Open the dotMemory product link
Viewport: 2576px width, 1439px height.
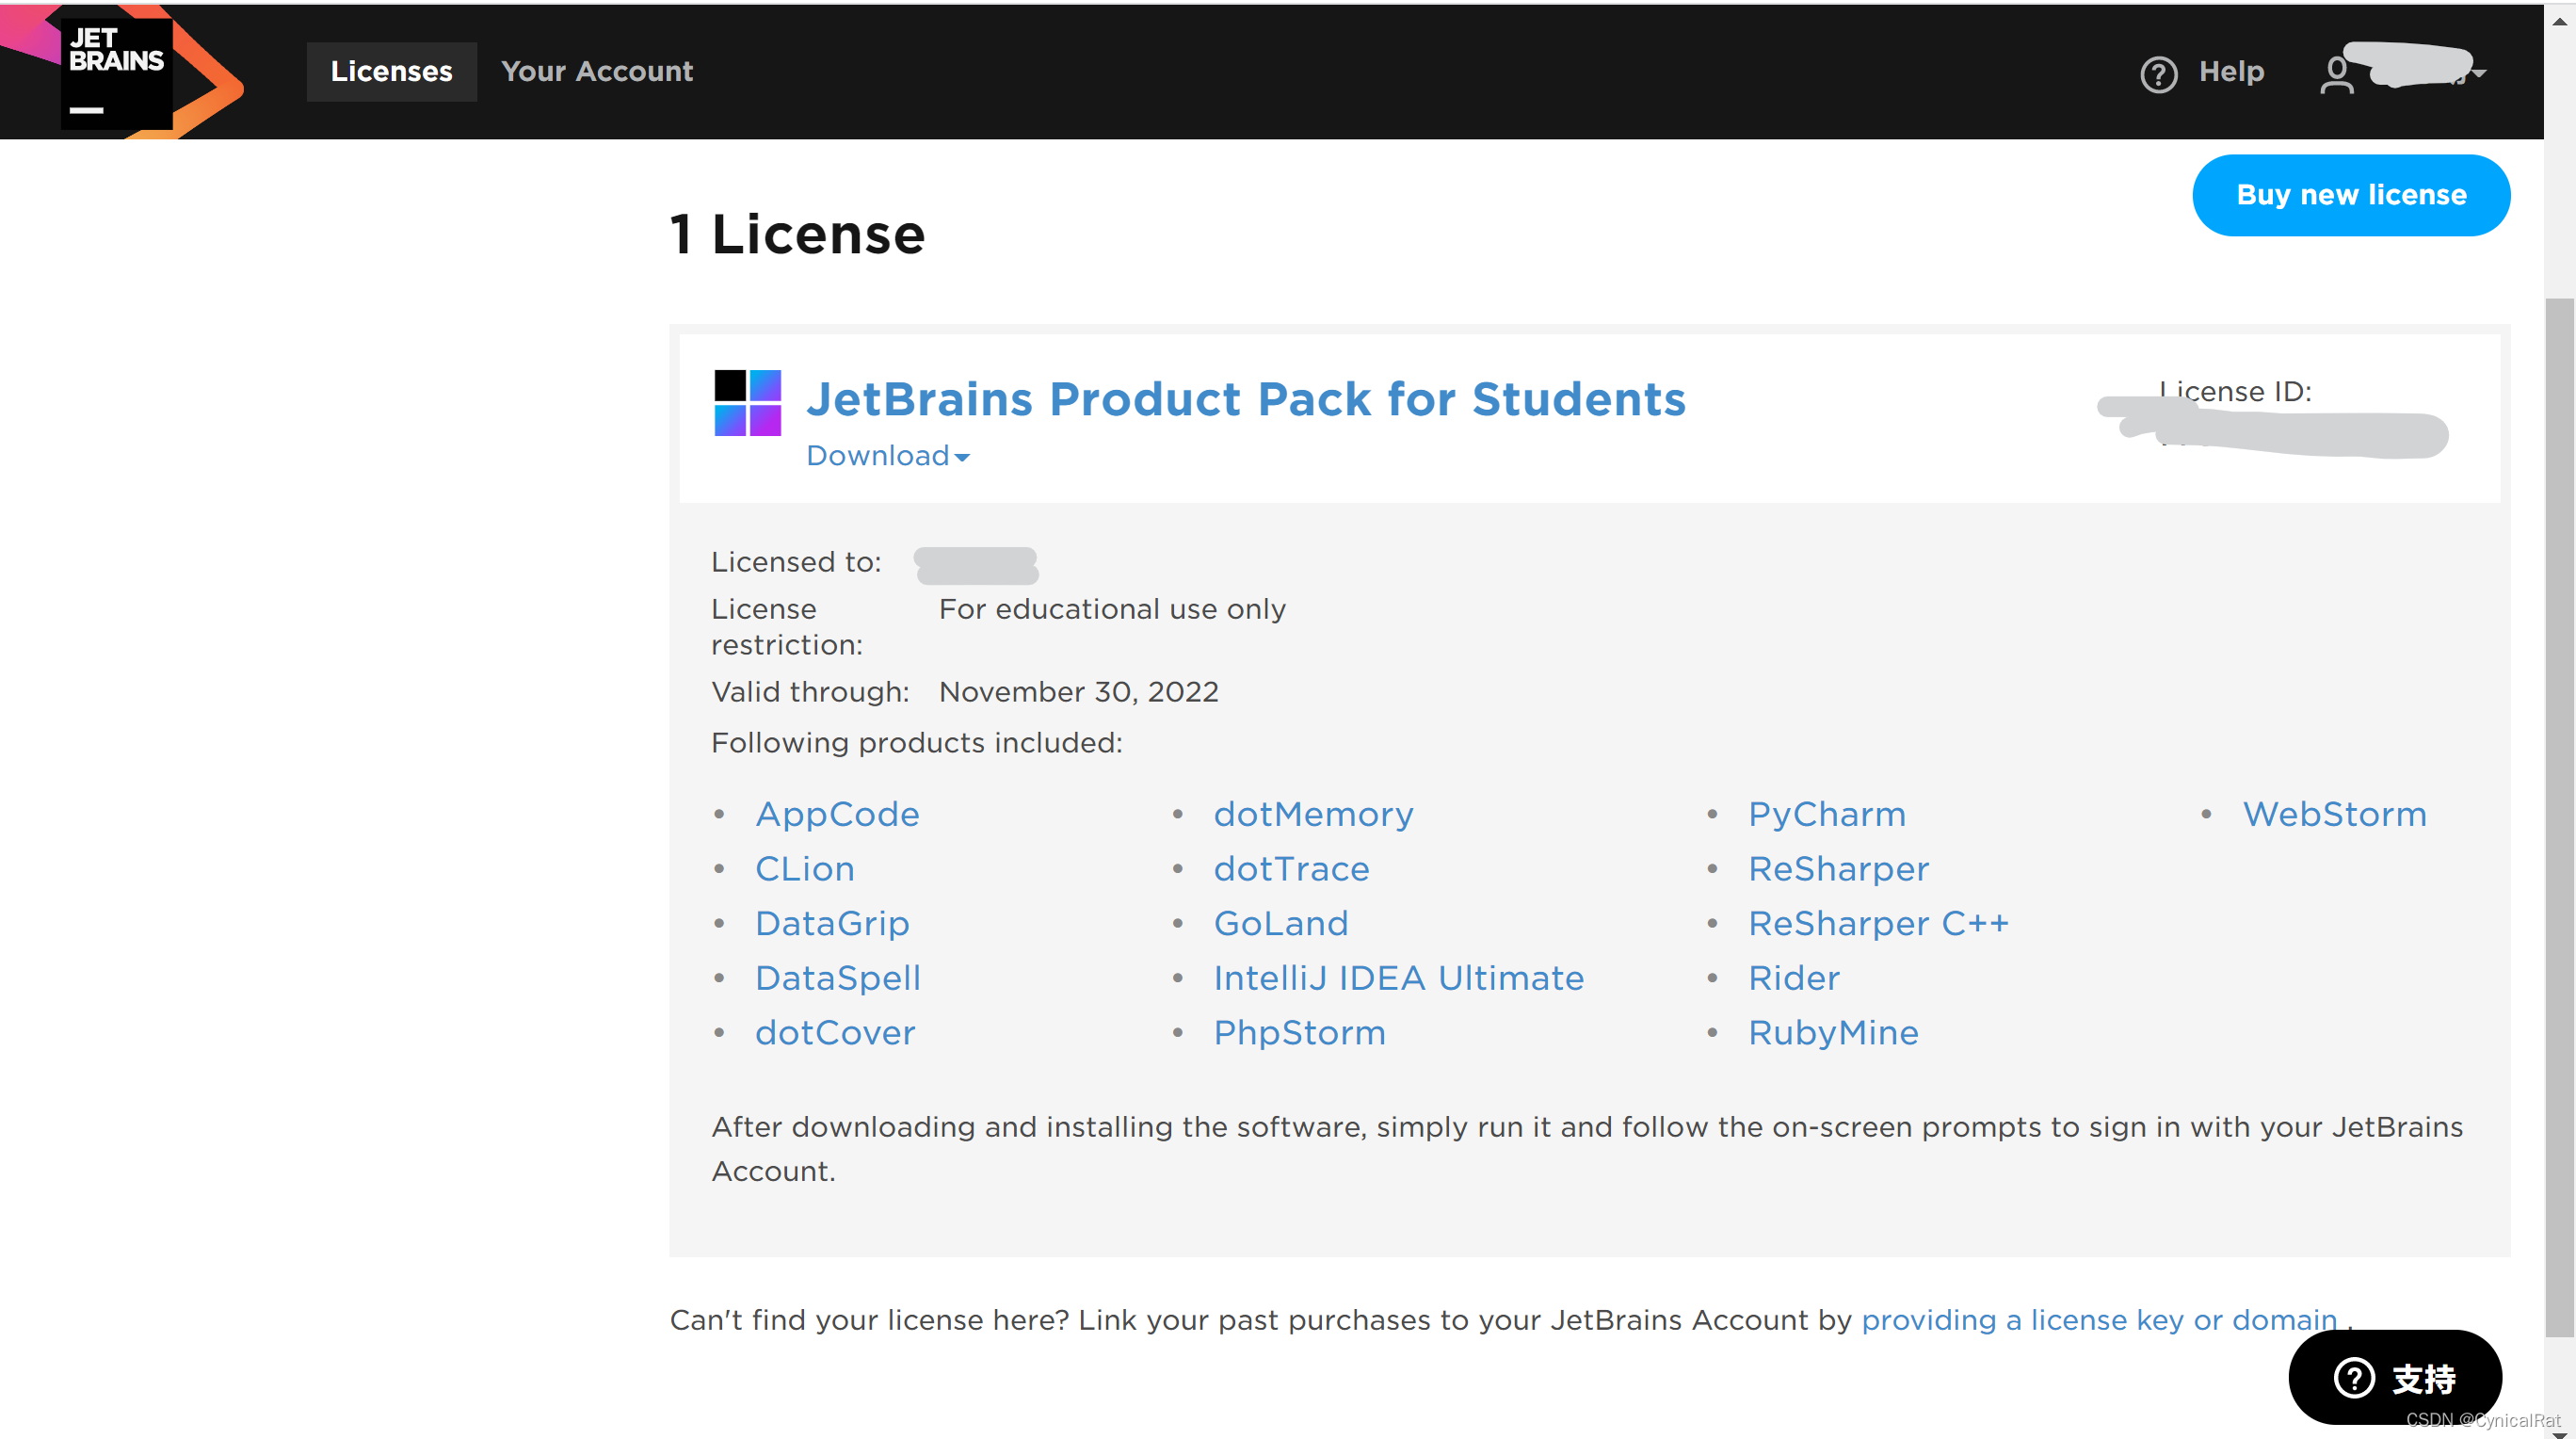coord(1313,814)
